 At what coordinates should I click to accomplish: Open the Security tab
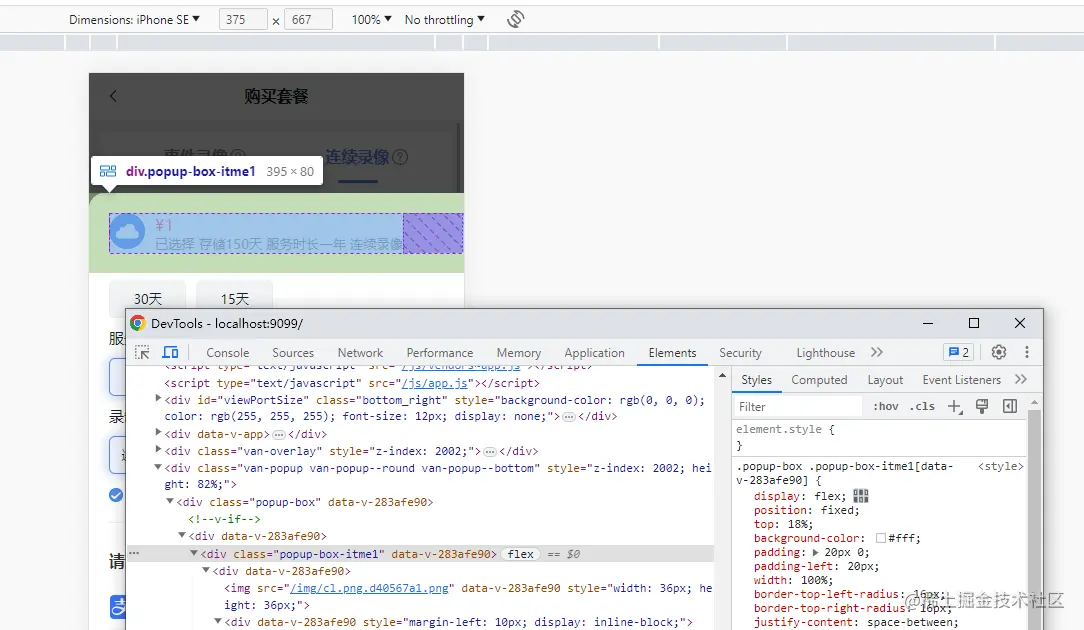pyautogui.click(x=740, y=353)
